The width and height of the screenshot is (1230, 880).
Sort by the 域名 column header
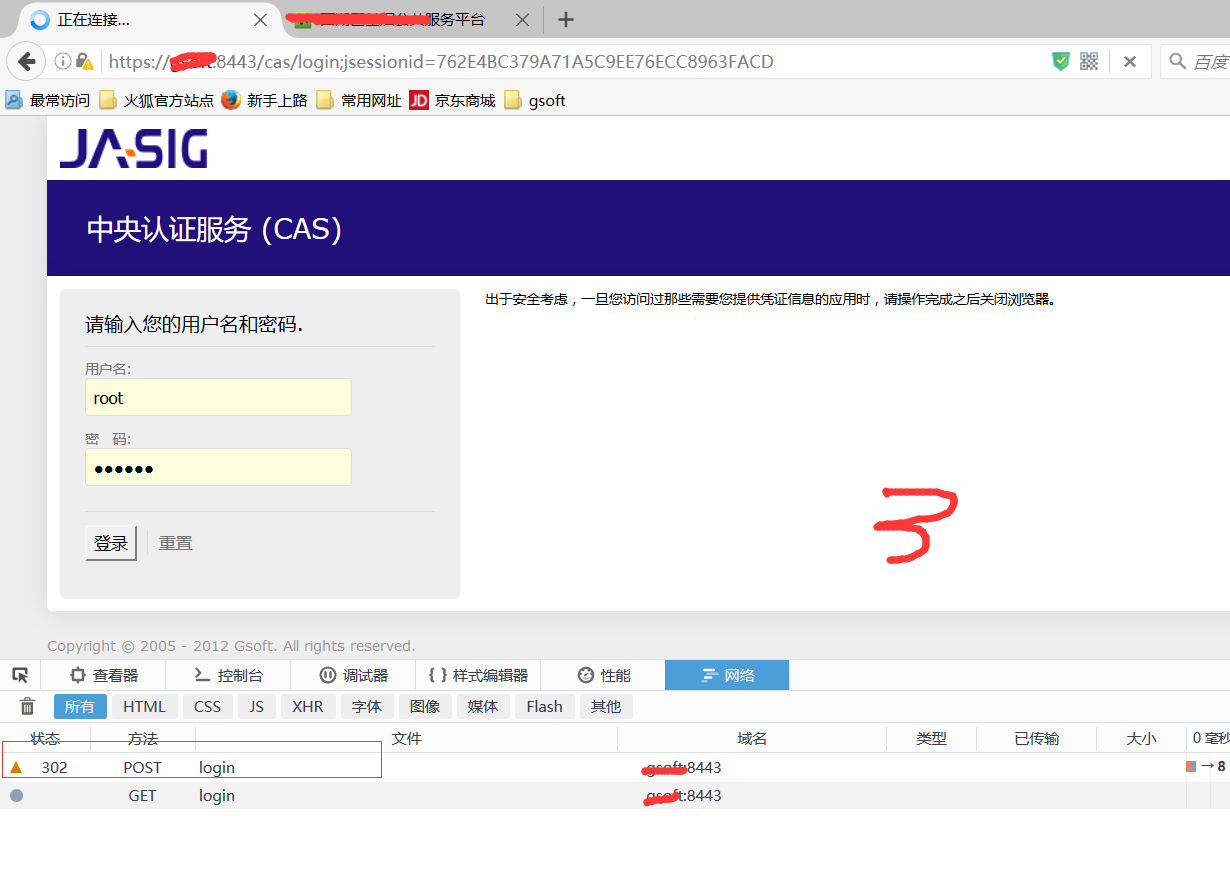pyautogui.click(x=752, y=738)
